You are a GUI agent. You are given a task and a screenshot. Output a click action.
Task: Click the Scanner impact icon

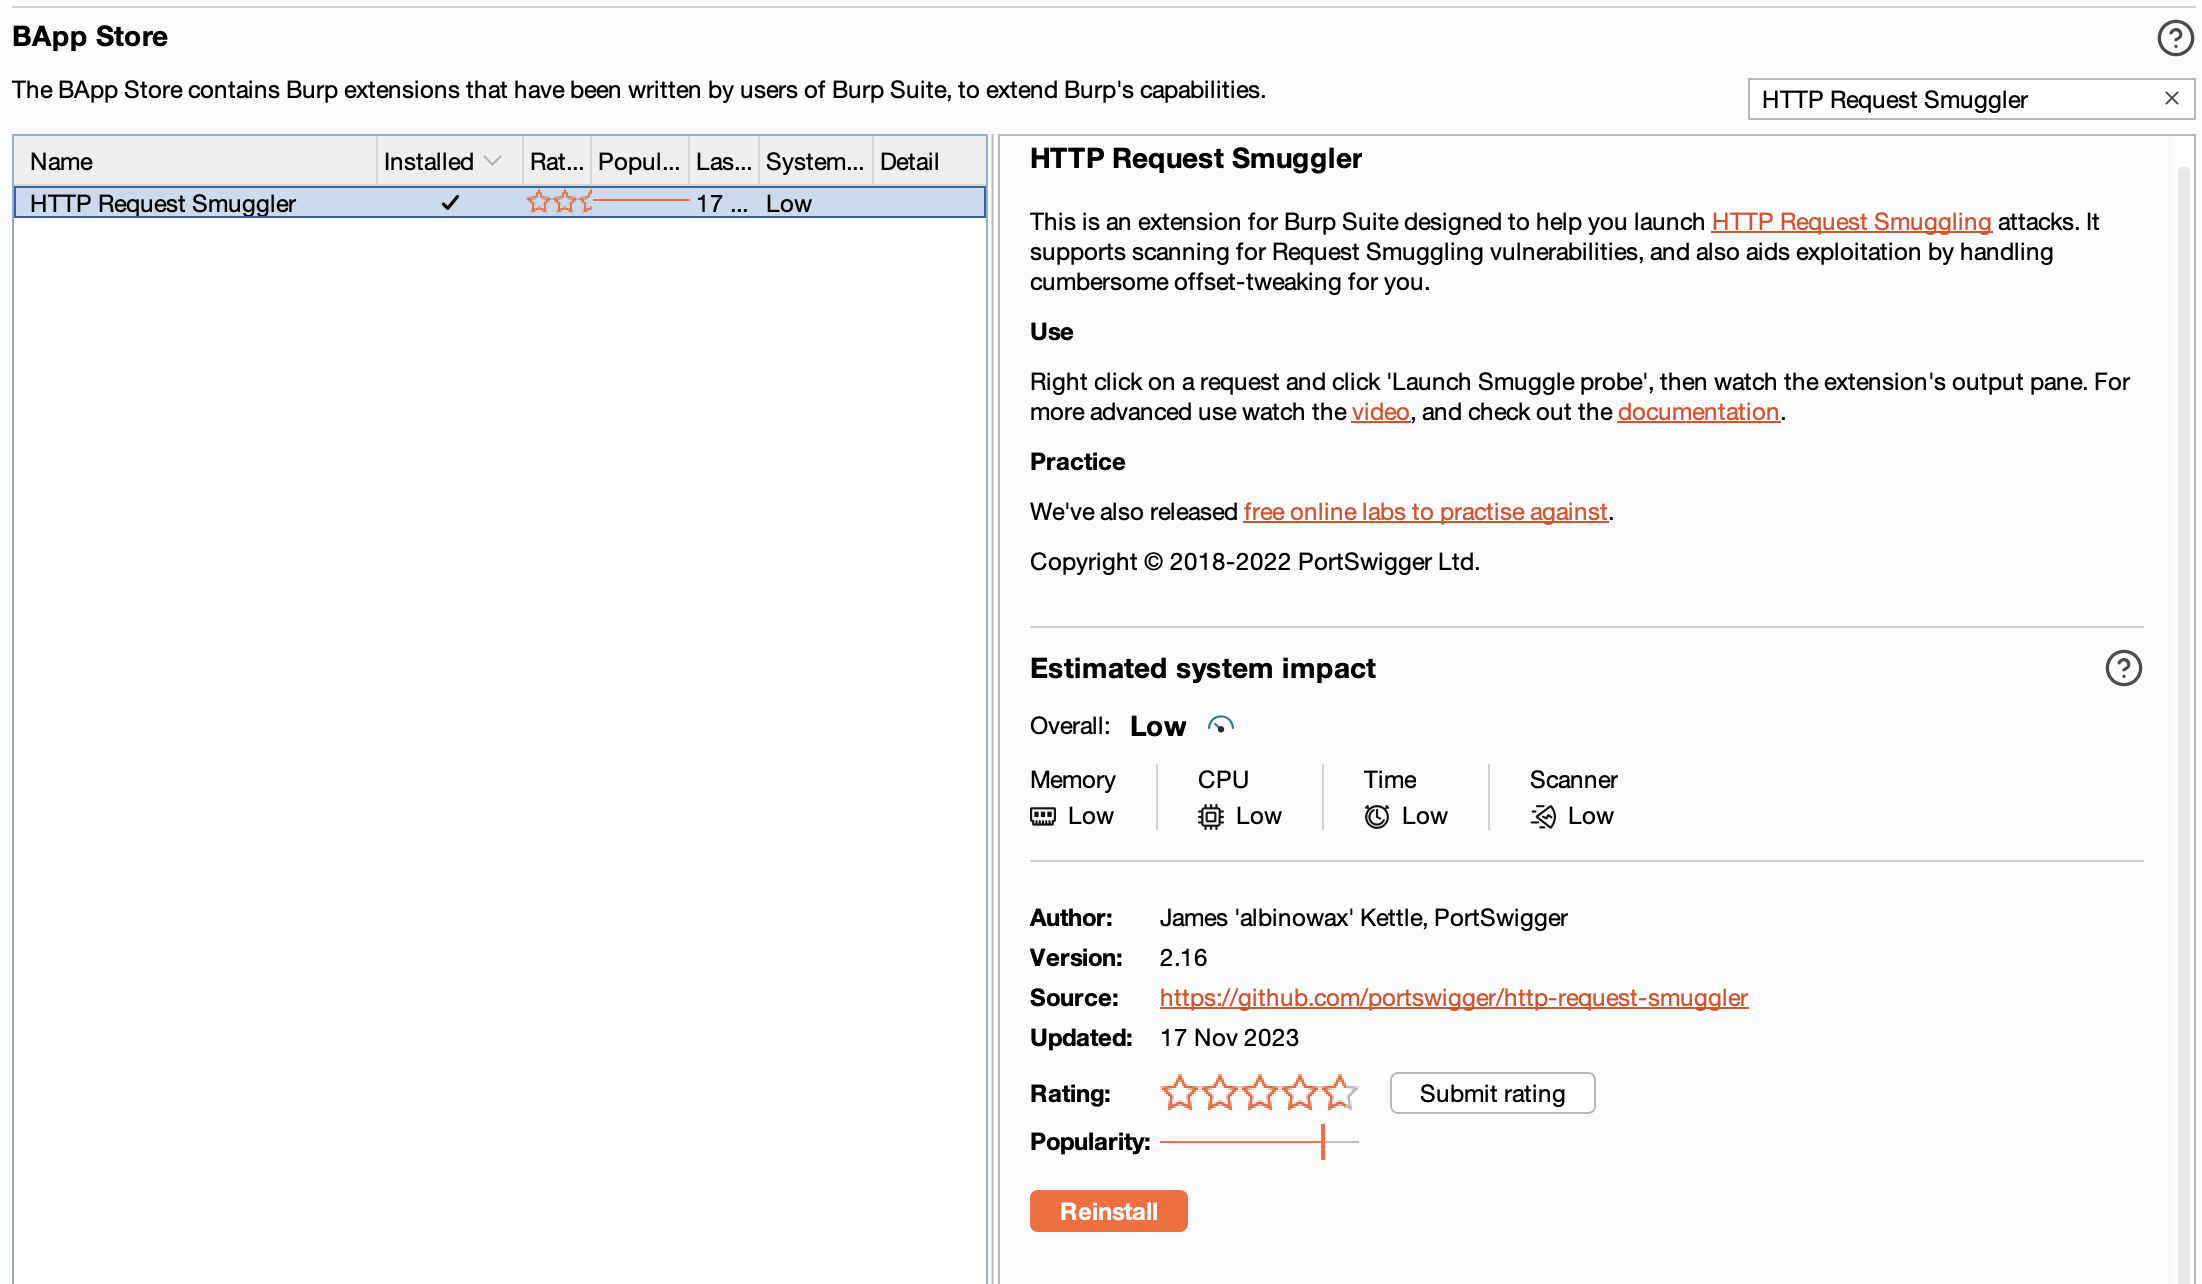pyautogui.click(x=1541, y=816)
